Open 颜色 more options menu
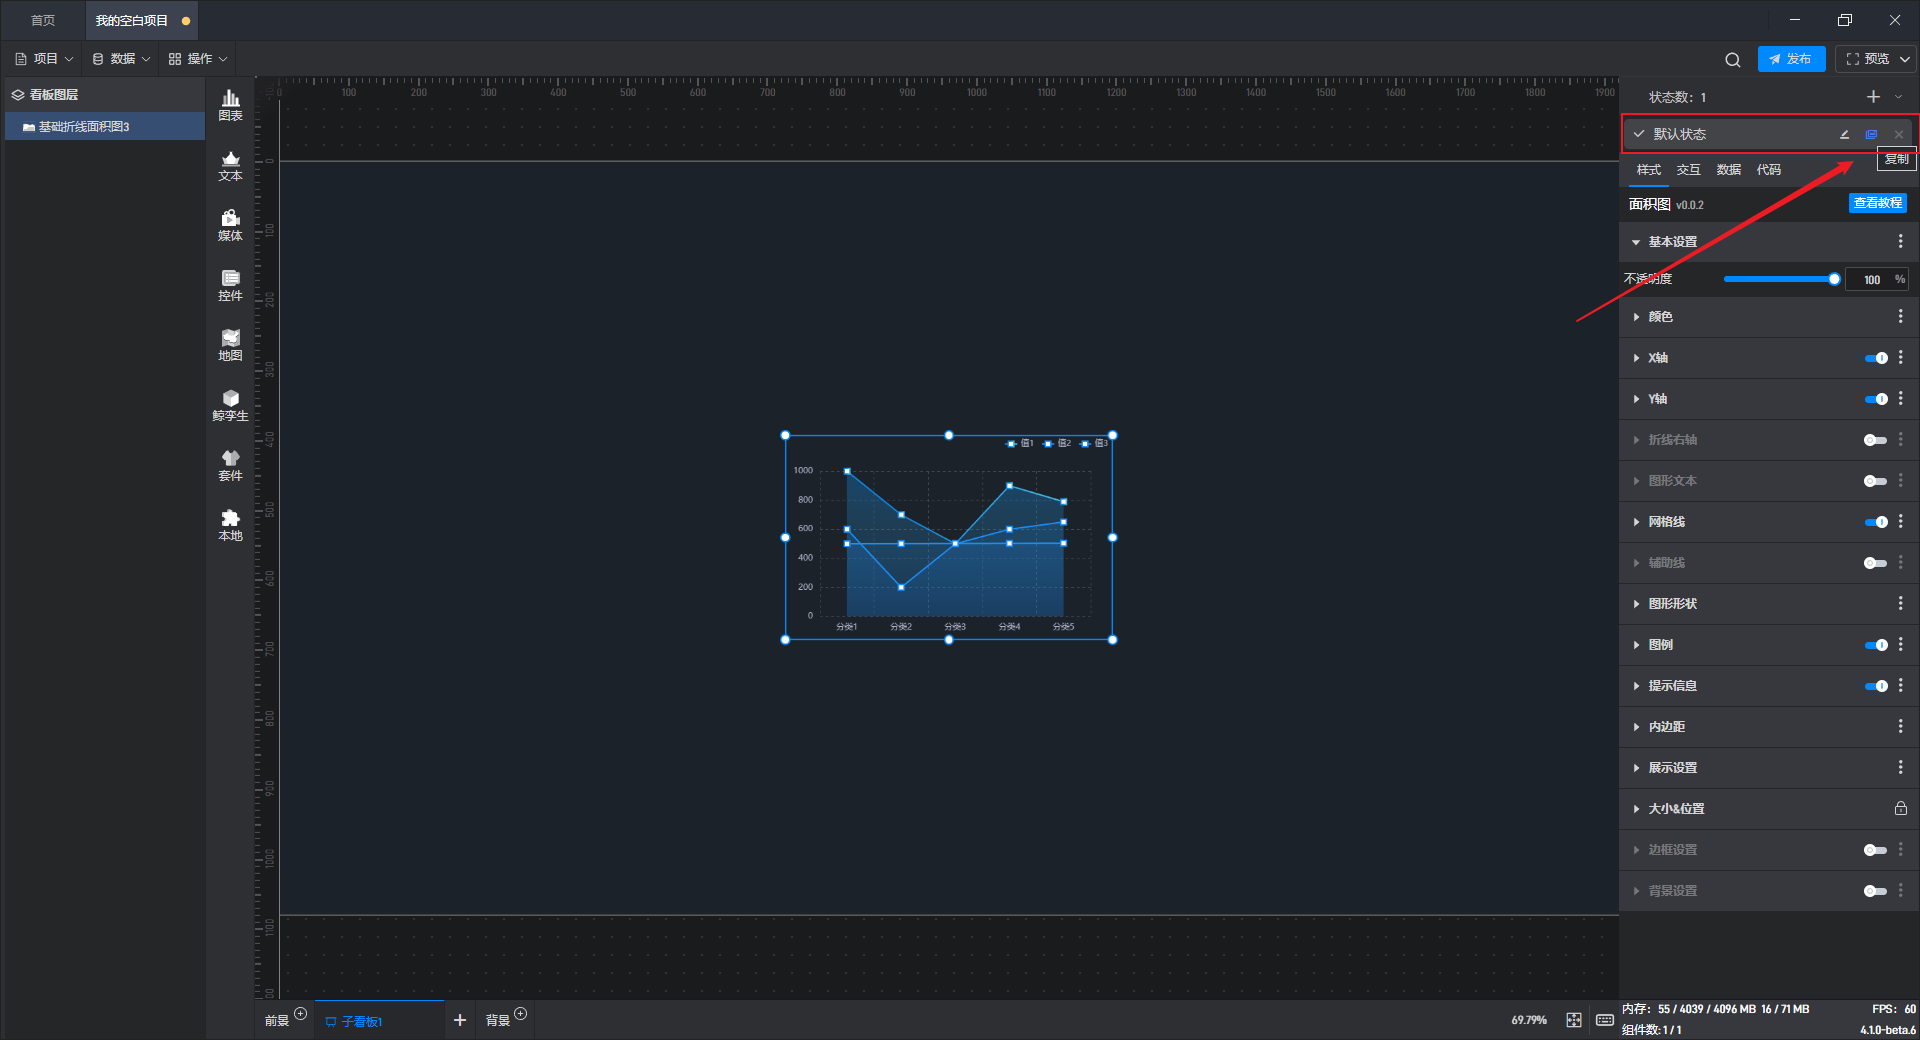This screenshot has height=1040, width=1920. [x=1900, y=317]
